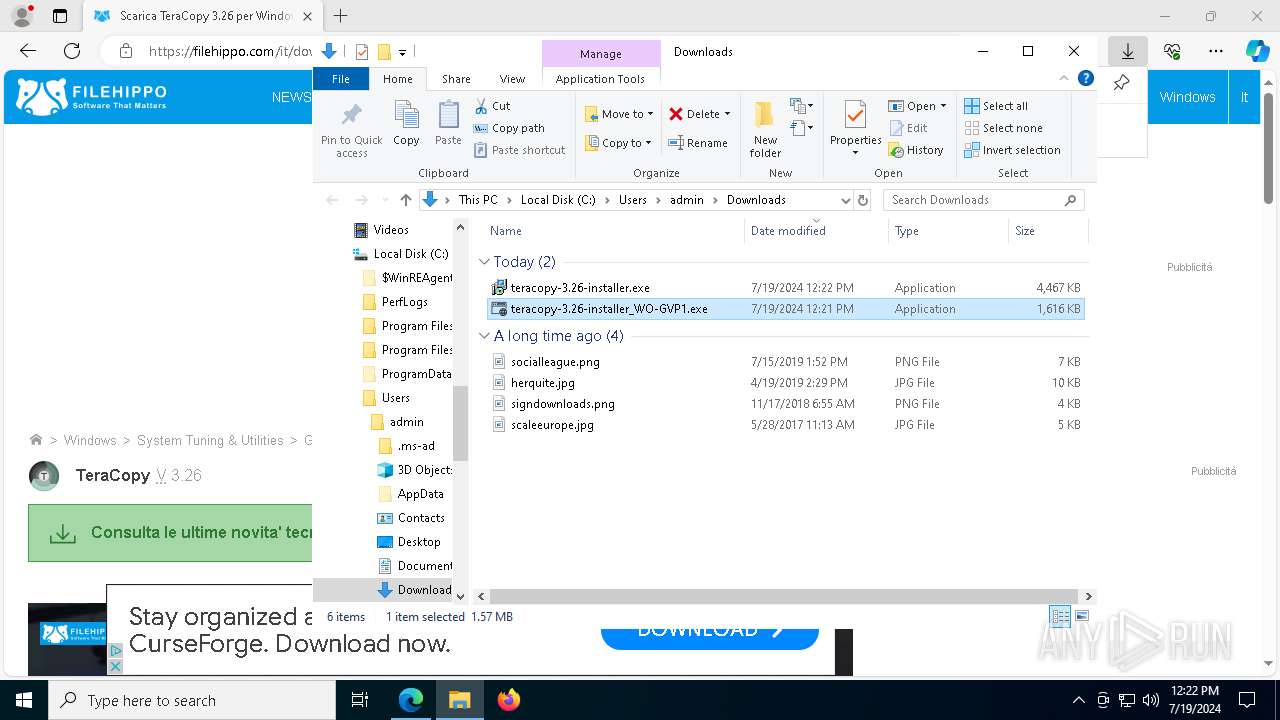Switch to the Home ribbon tab
Viewport: 1280px width, 720px height.
point(397,79)
